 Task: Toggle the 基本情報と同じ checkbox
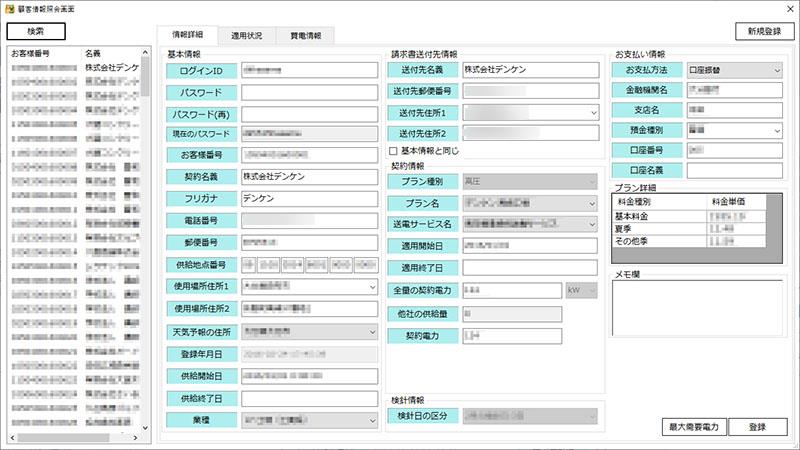click(393, 151)
